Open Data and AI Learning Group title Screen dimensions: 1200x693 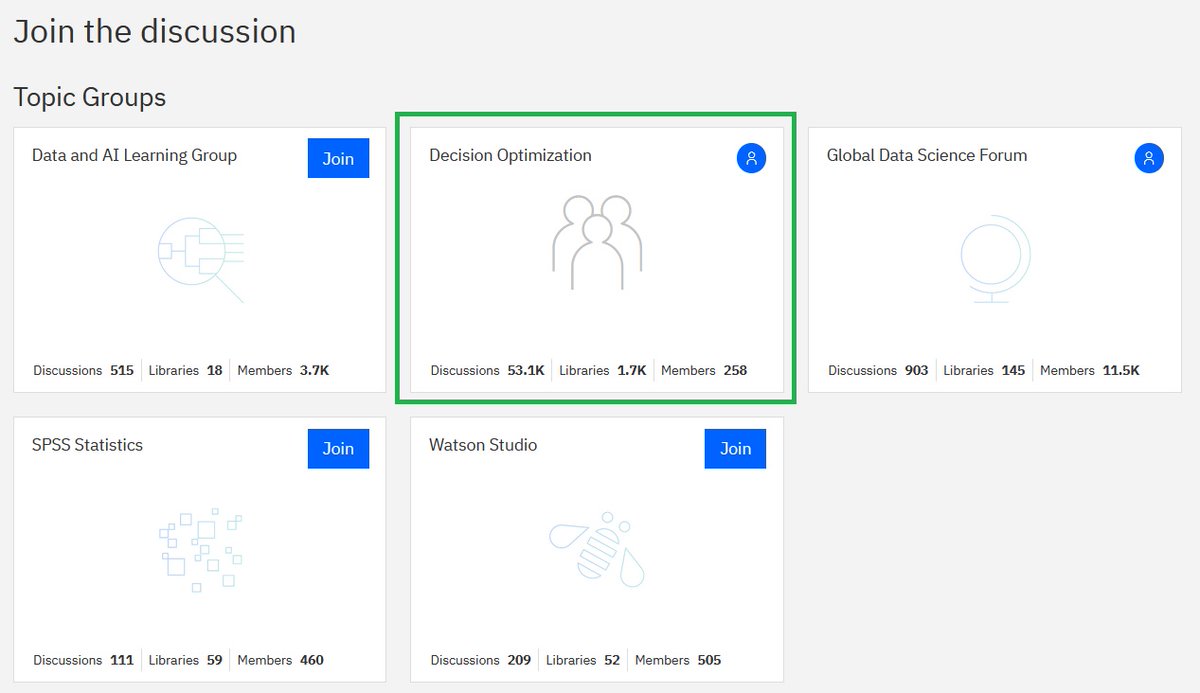tap(134, 155)
